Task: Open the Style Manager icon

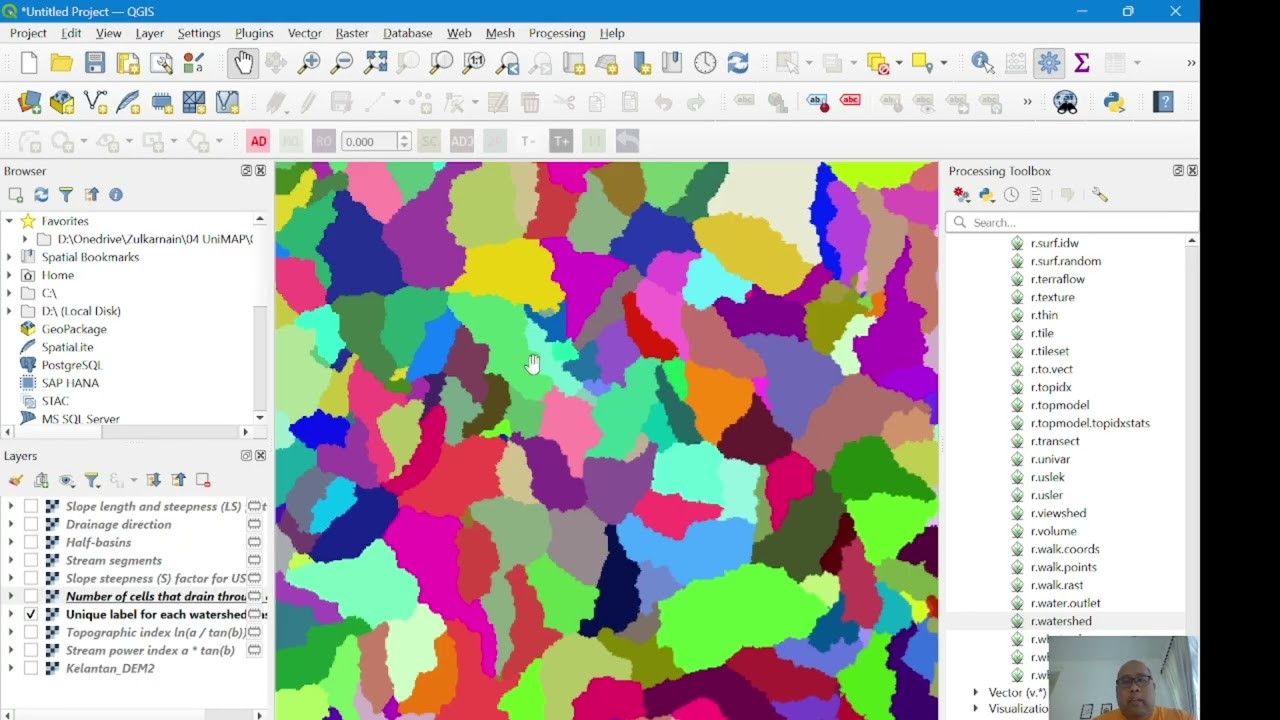Action: 194,63
